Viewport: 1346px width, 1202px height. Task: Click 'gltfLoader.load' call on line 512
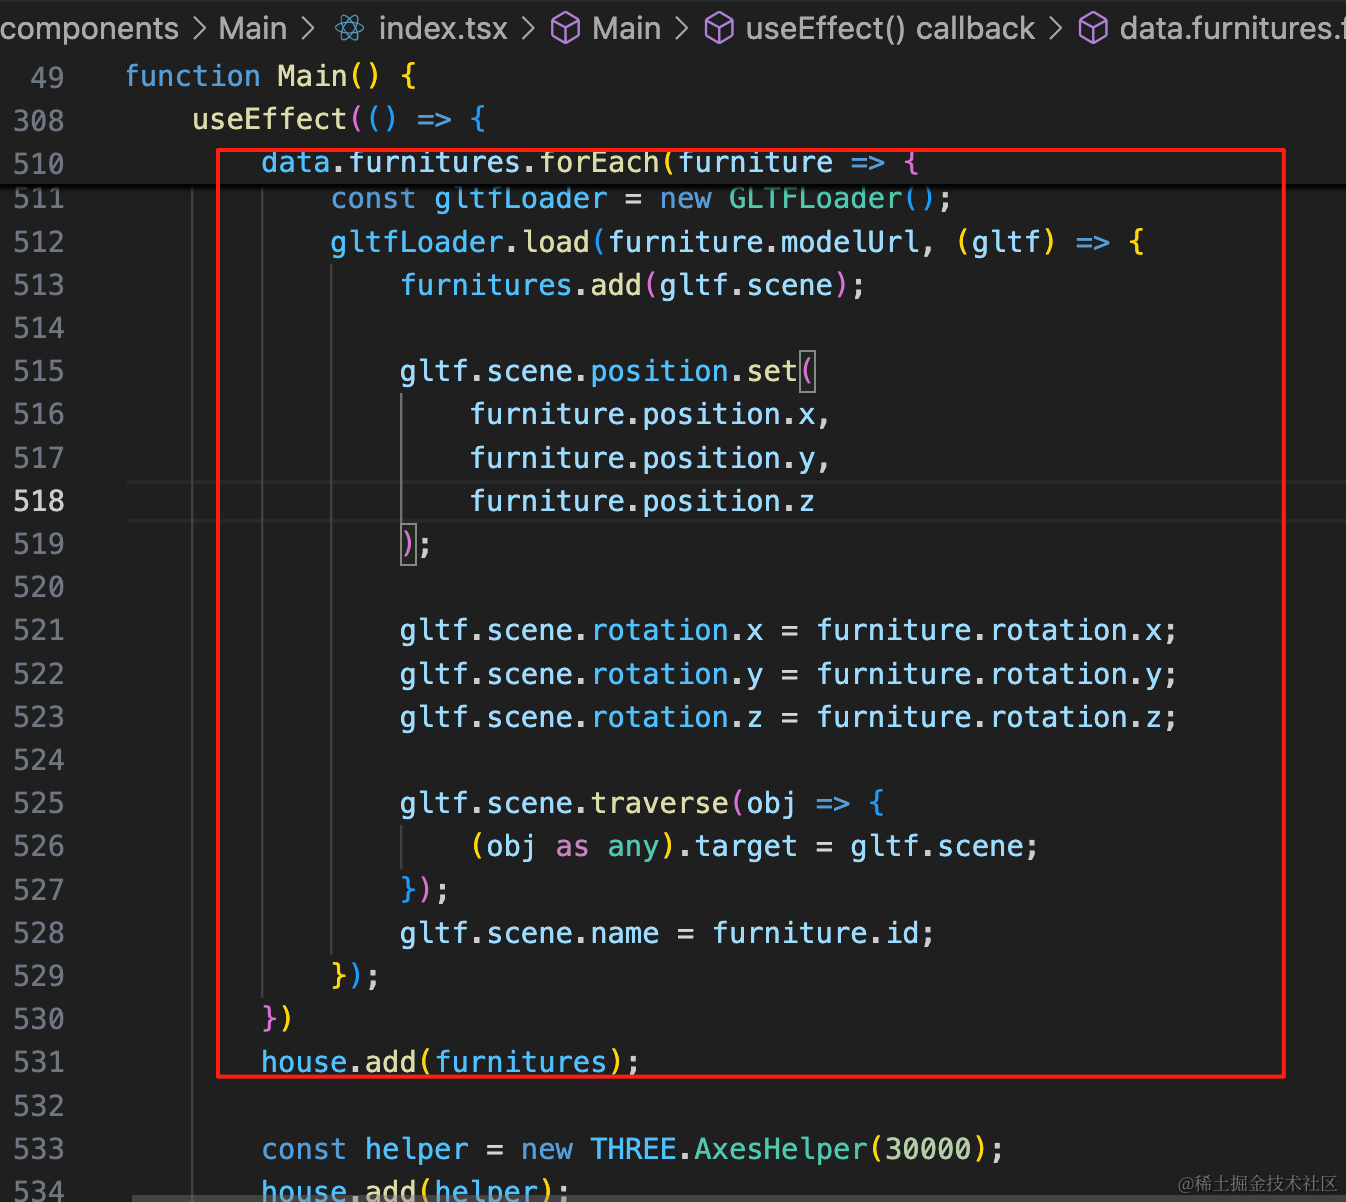(x=460, y=242)
